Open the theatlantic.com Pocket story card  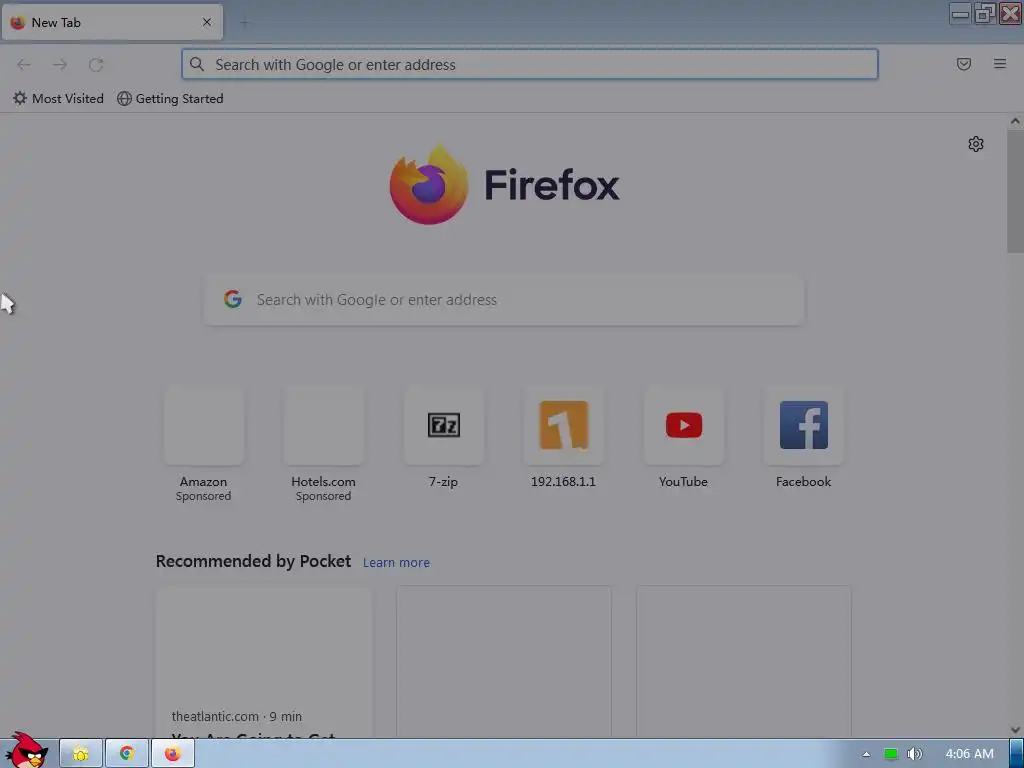[x=264, y=662]
